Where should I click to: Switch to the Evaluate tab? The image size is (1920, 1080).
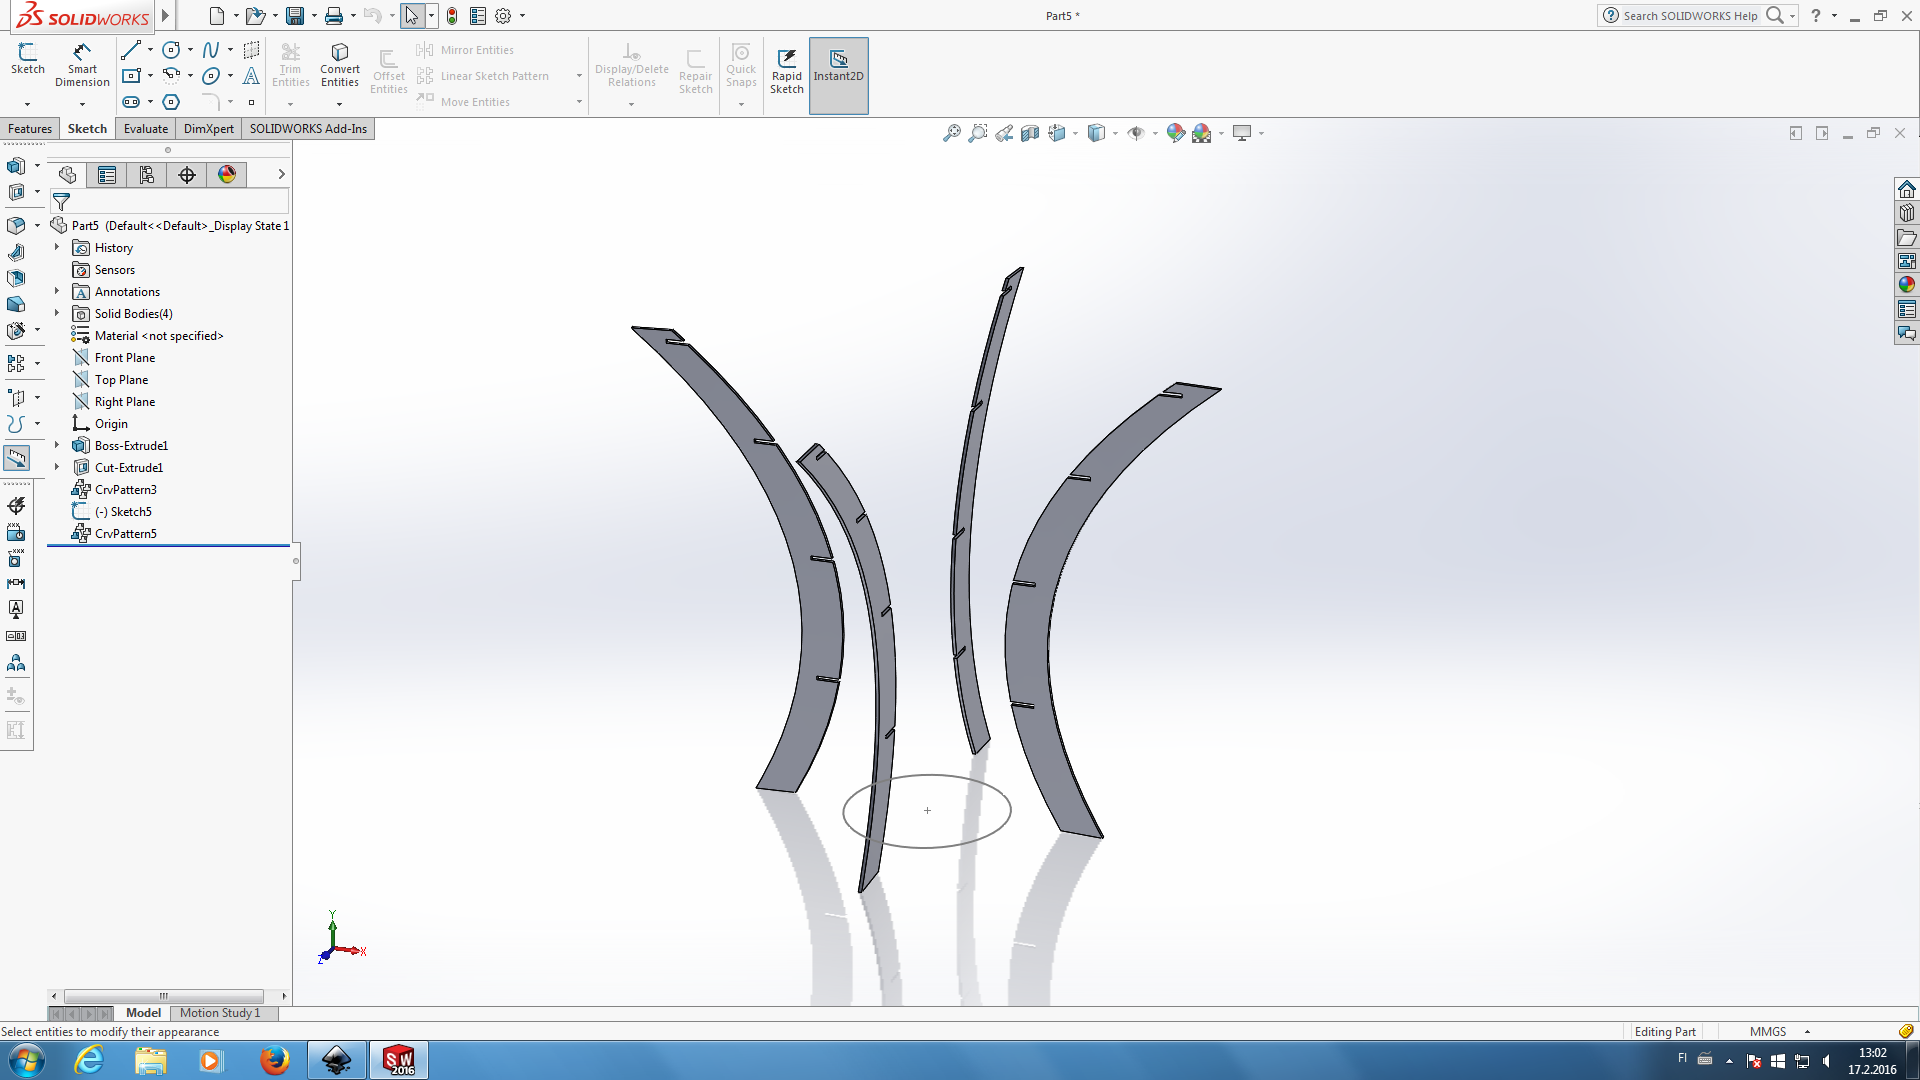(x=146, y=129)
